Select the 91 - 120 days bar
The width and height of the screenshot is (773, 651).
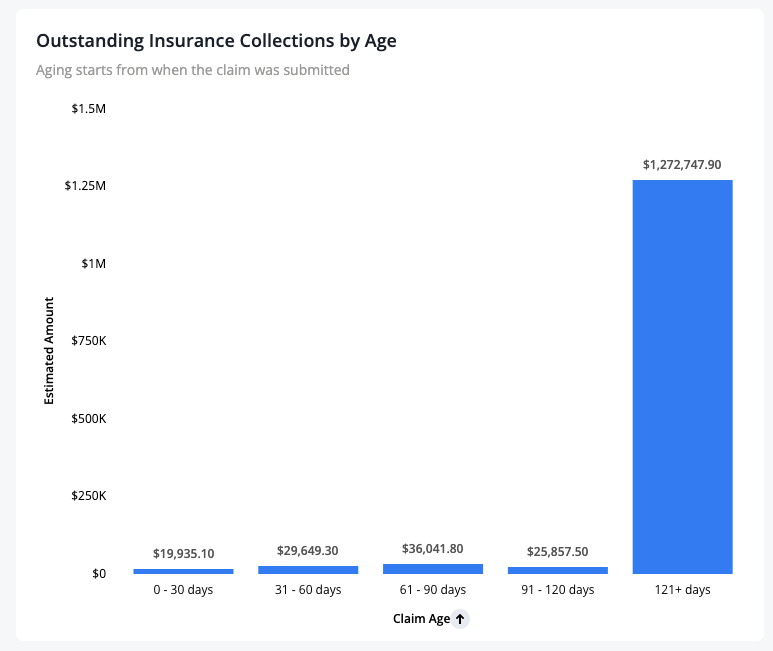coord(558,570)
